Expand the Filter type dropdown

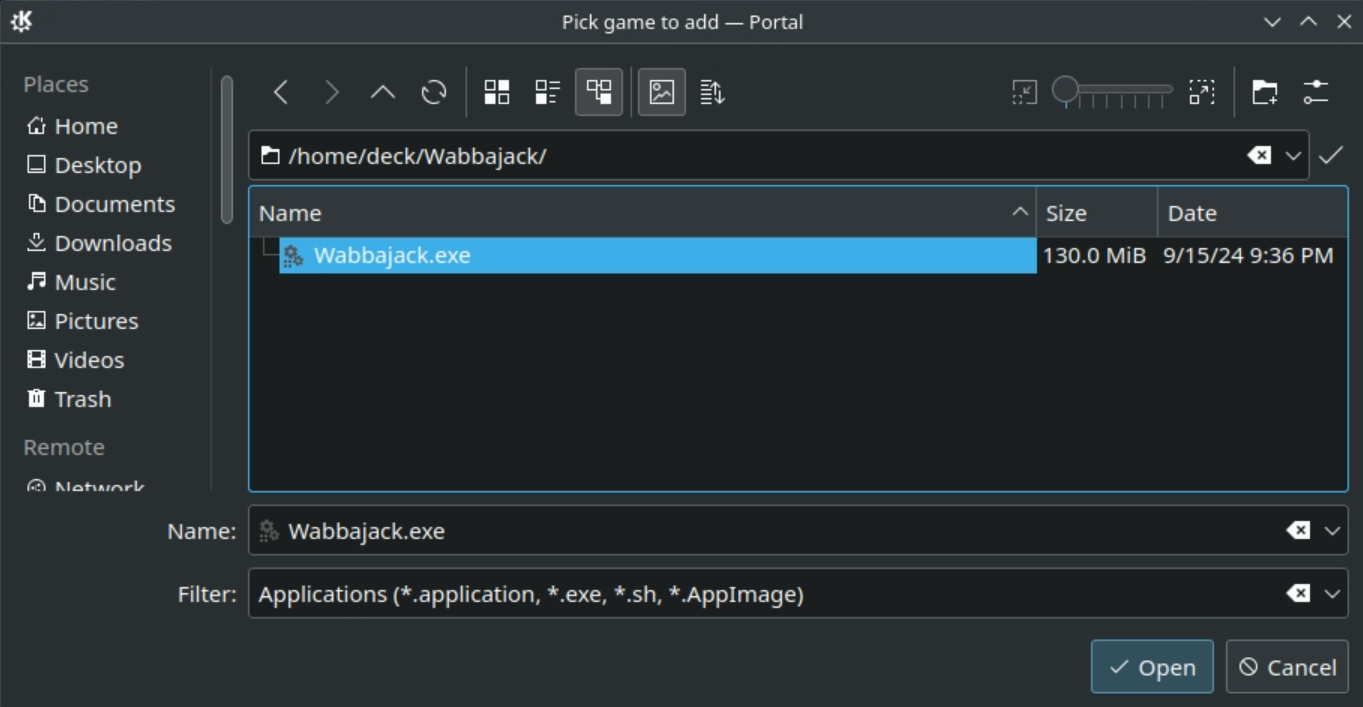pos(1332,594)
